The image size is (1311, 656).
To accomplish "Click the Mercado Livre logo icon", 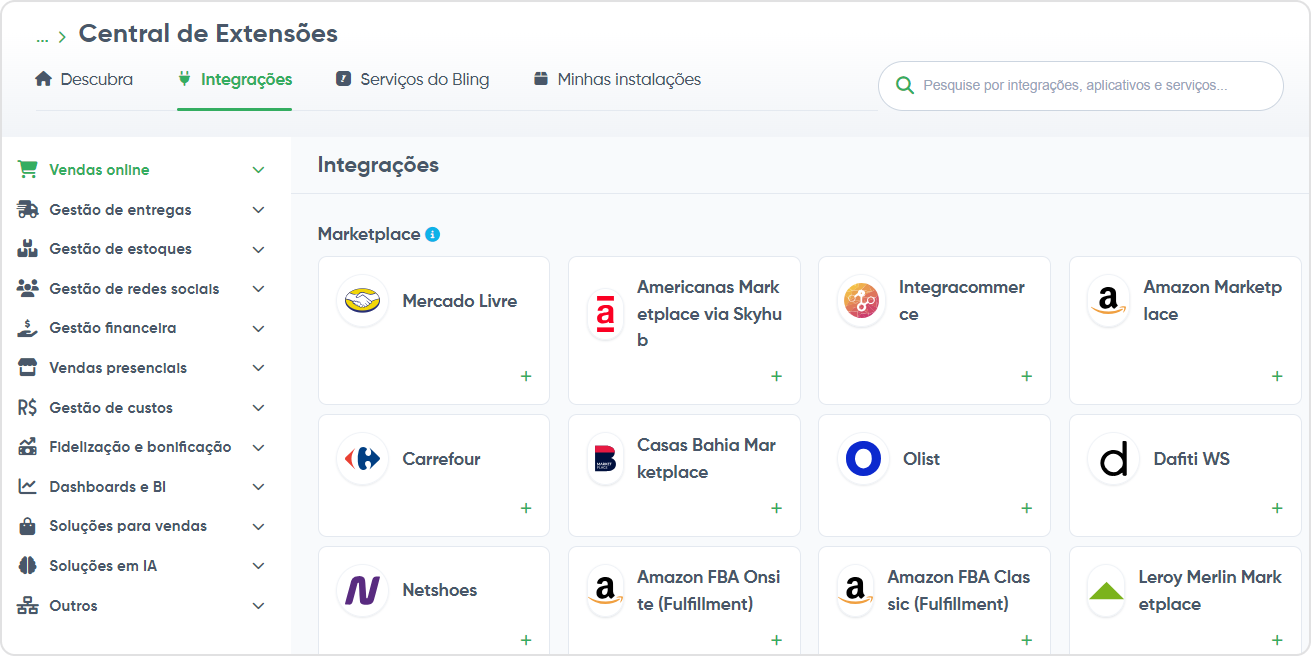I will pos(362,301).
